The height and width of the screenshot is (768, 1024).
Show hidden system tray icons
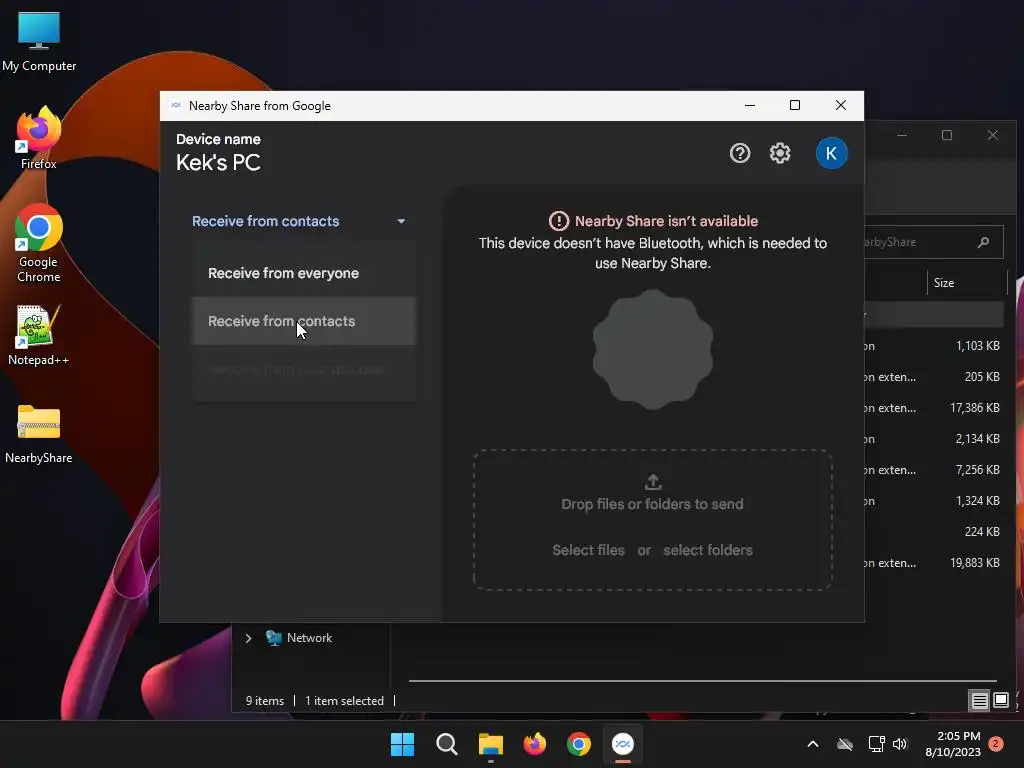click(813, 744)
